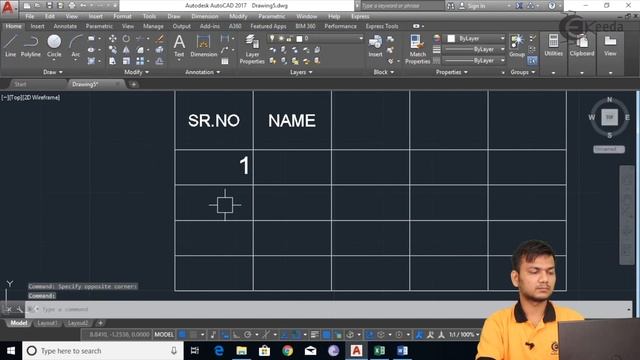Screen dimensions: 640x360
Task: Toggle ortho mode in status bar
Action: (236, 335)
